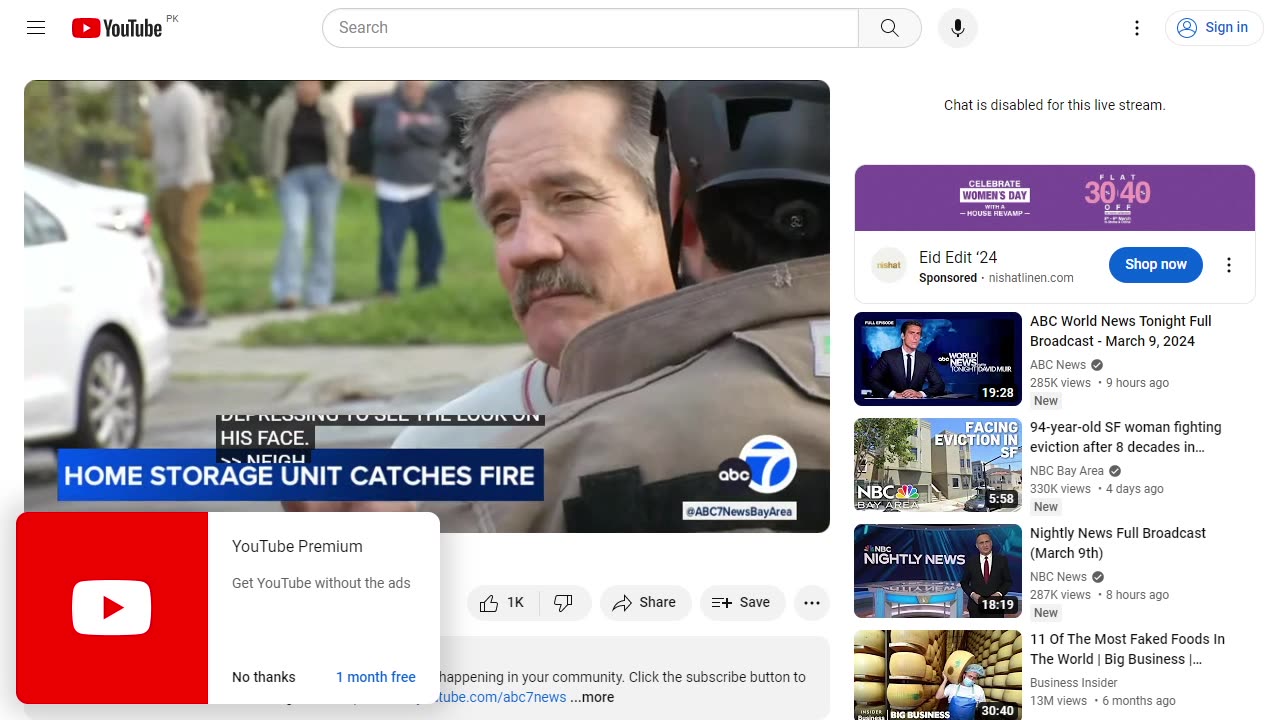Expand the description with ...more

pos(593,697)
